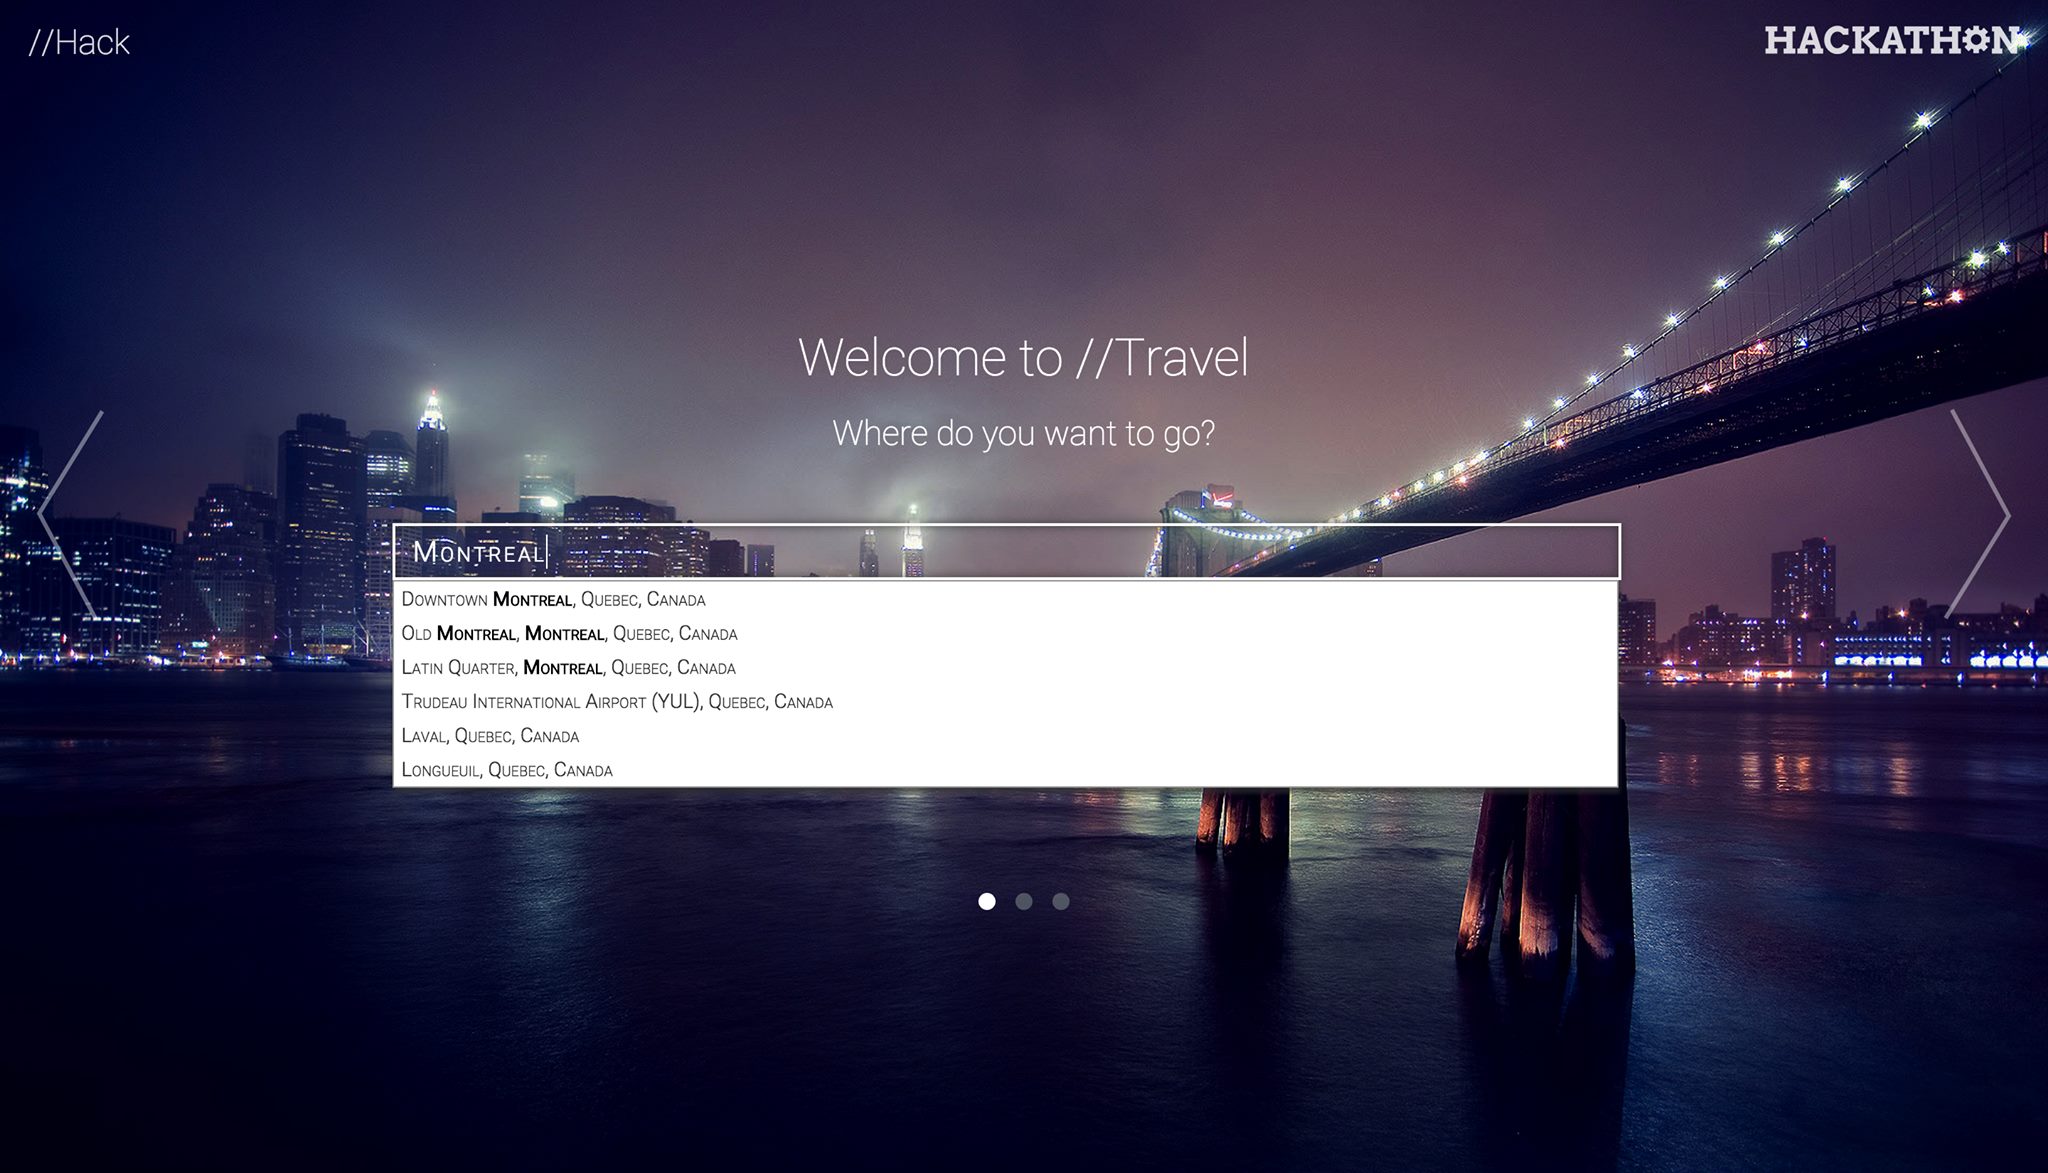Choose Trudeau International Airport (YUL) option
Image resolution: width=2048 pixels, height=1173 pixels.
(x=617, y=702)
